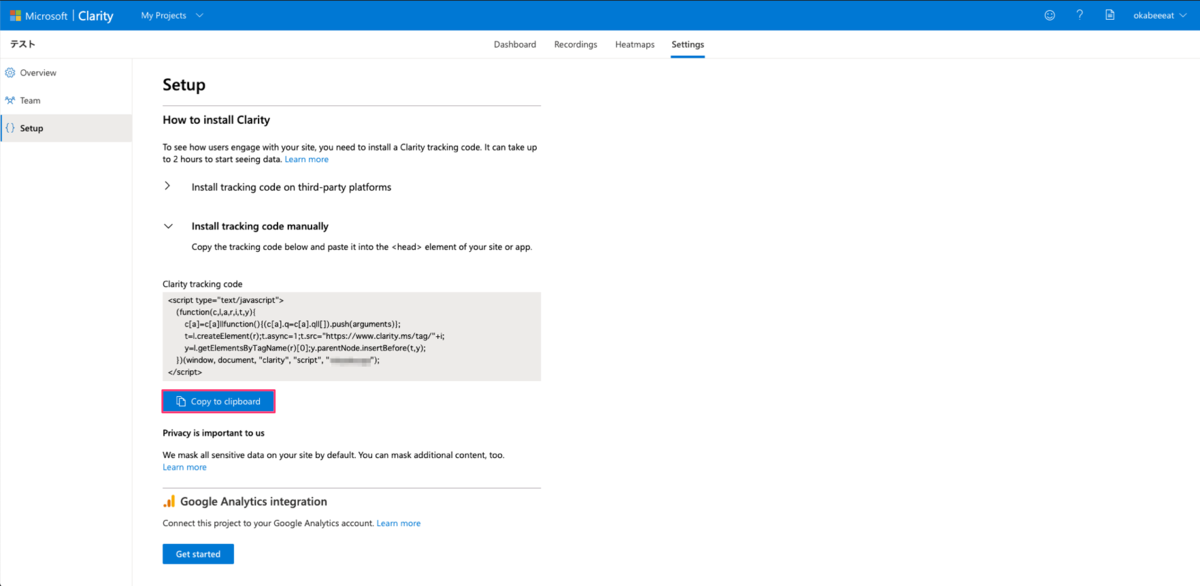Click the How to install Clarity heading
1200x586 pixels.
[217, 120]
